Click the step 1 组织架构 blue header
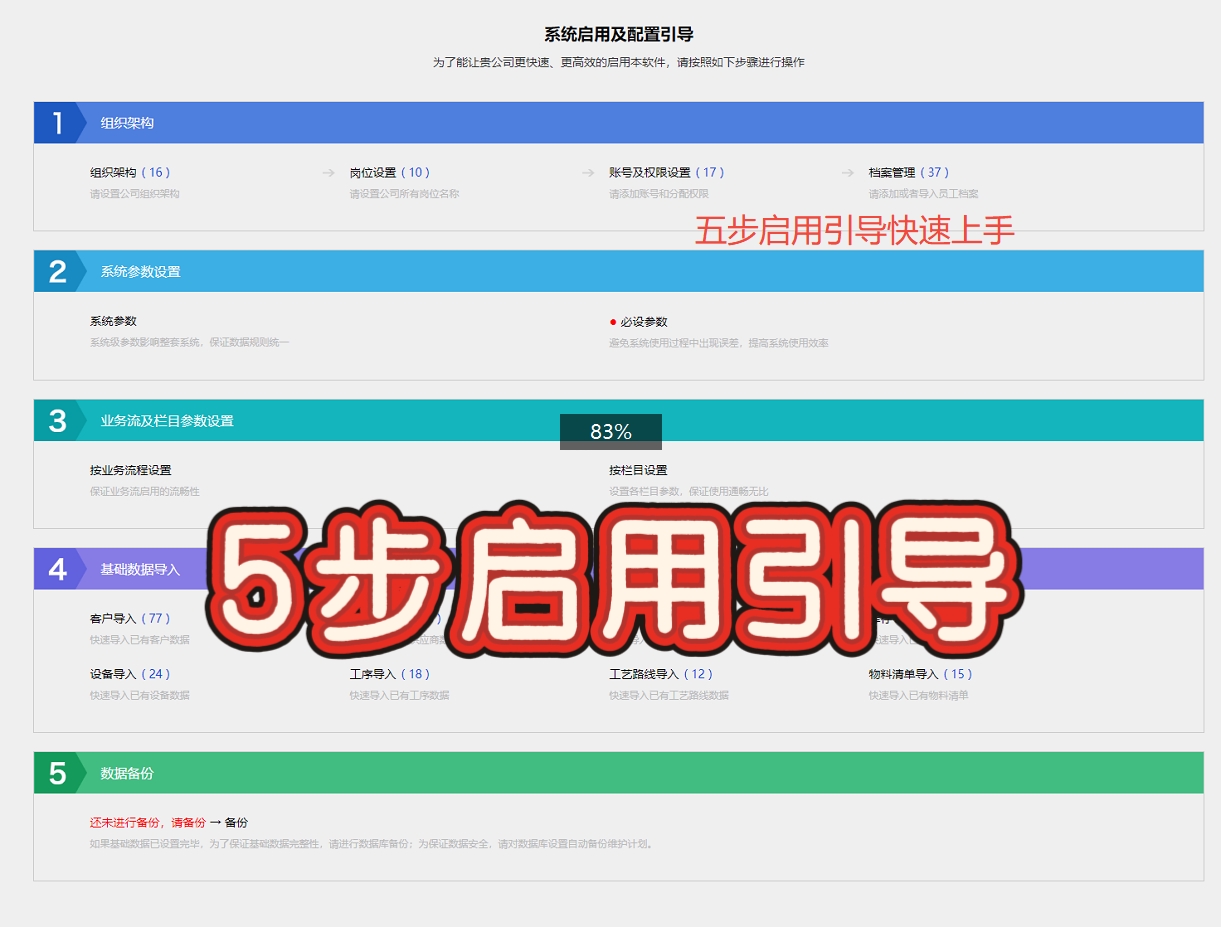The image size is (1221, 928). (618, 123)
